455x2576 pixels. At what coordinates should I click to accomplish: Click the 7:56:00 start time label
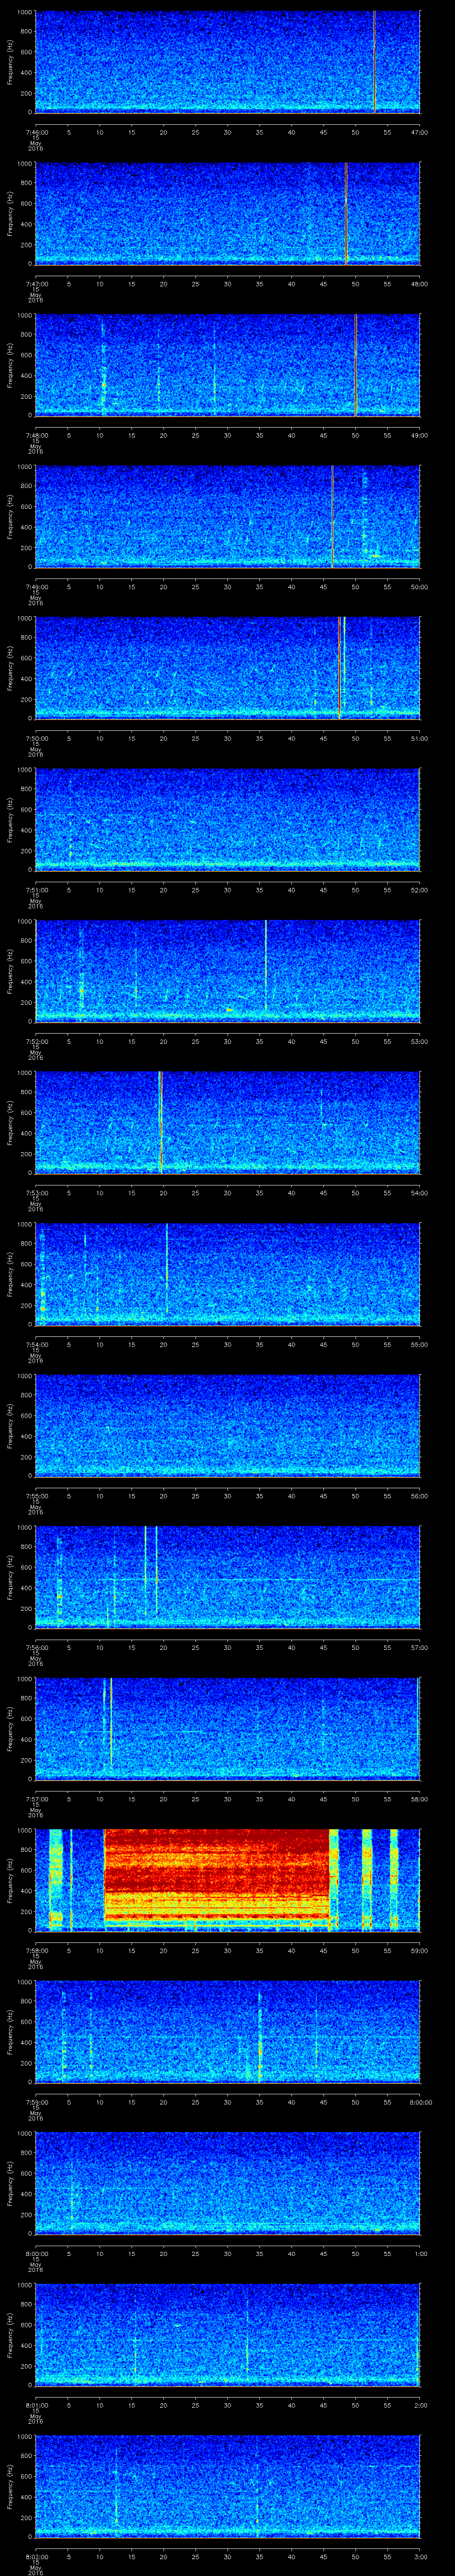pyautogui.click(x=36, y=1647)
